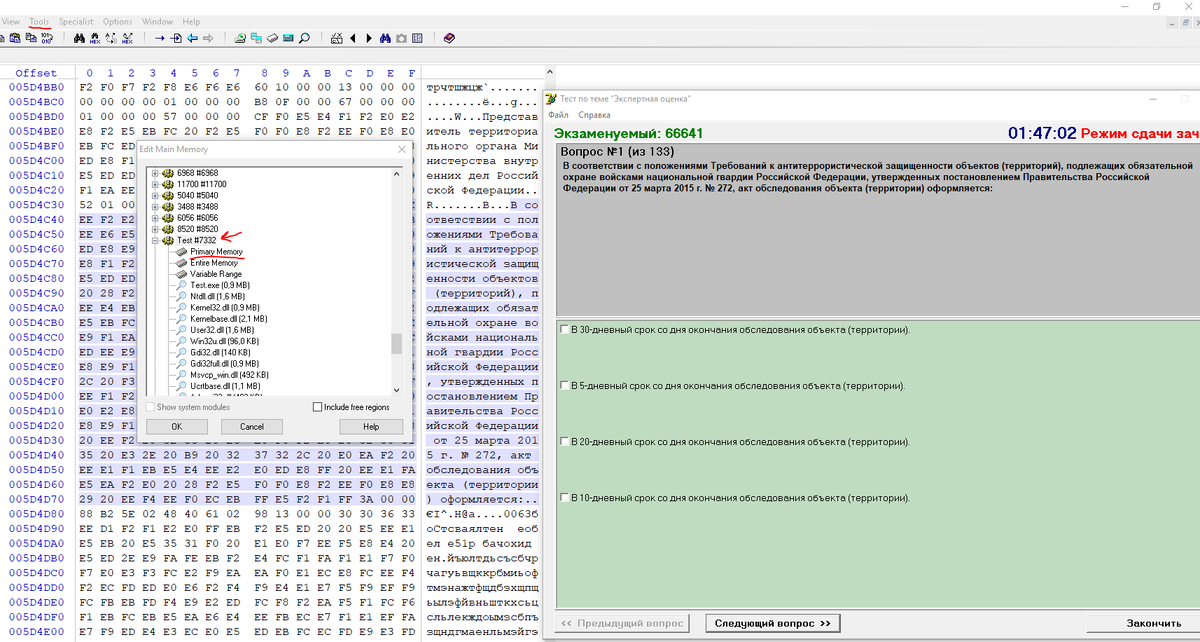Go to Следующий вопрос
The width and height of the screenshot is (1200, 642).
(773, 623)
